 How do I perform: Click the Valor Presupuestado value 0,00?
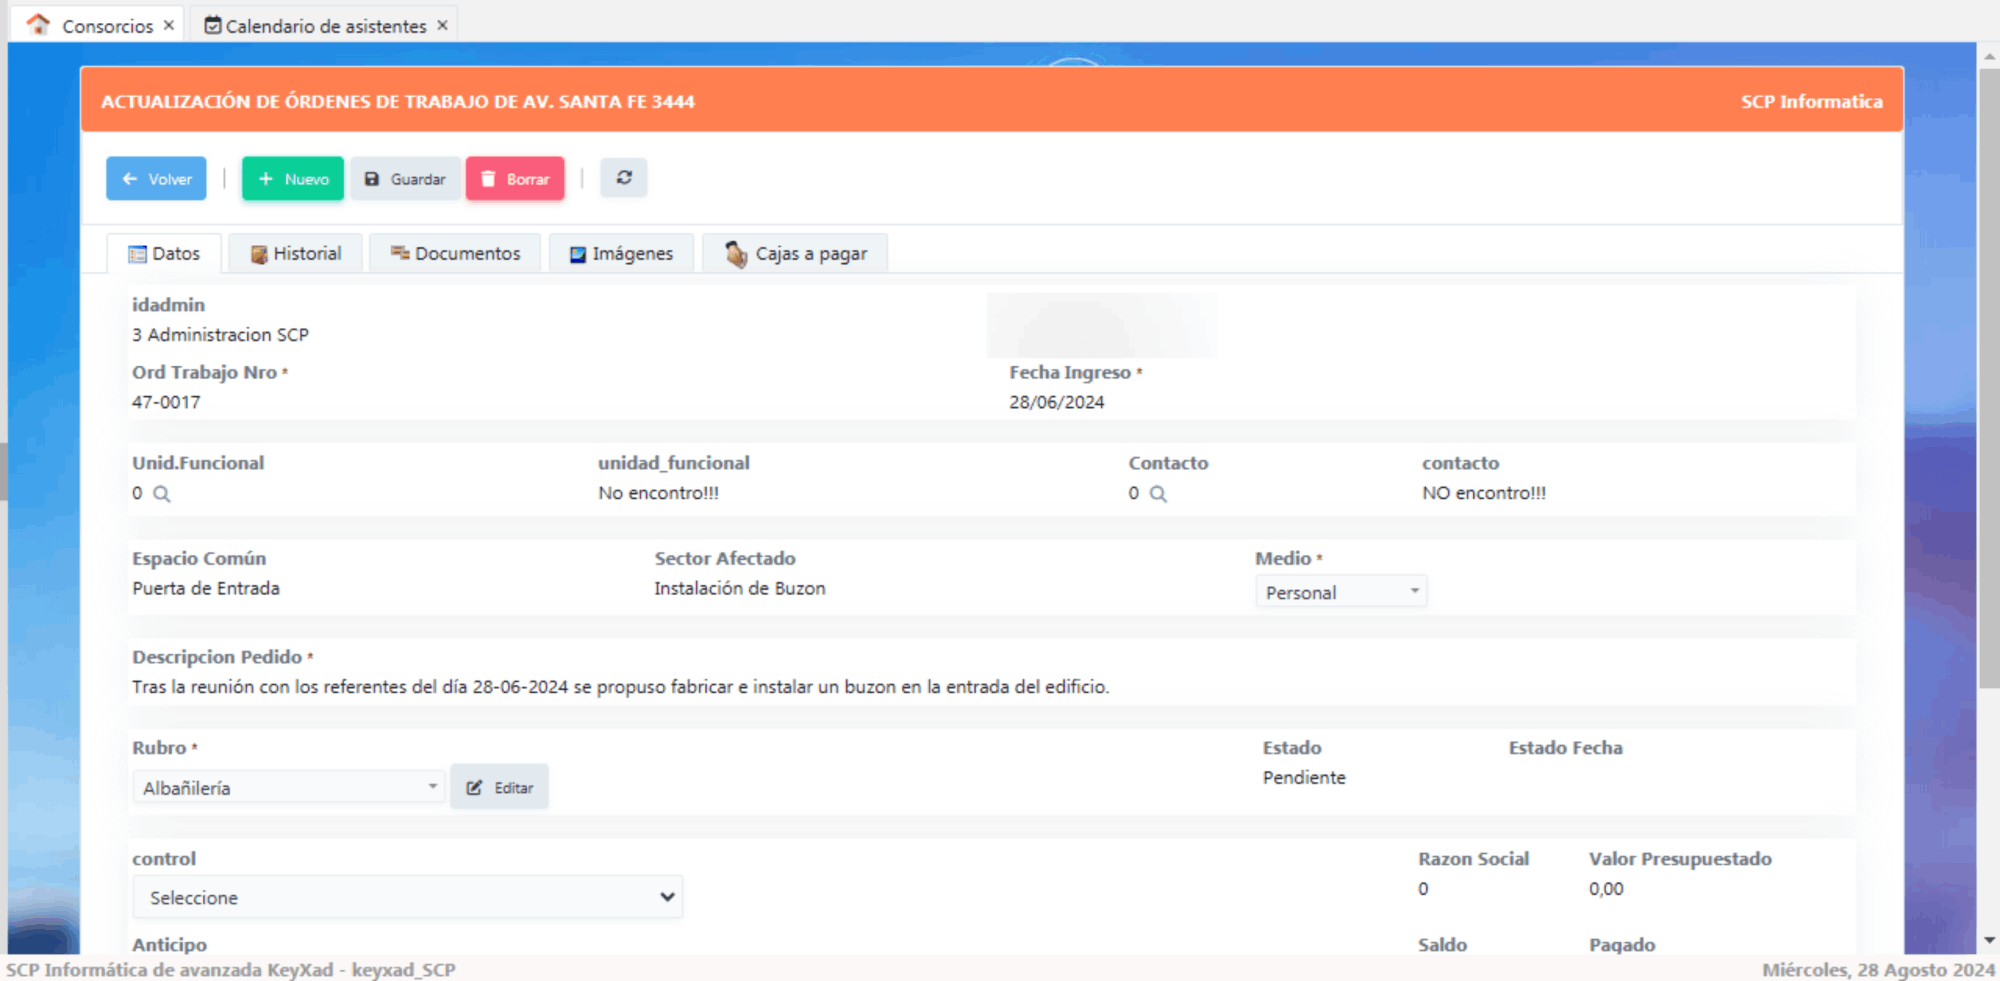[1606, 888]
